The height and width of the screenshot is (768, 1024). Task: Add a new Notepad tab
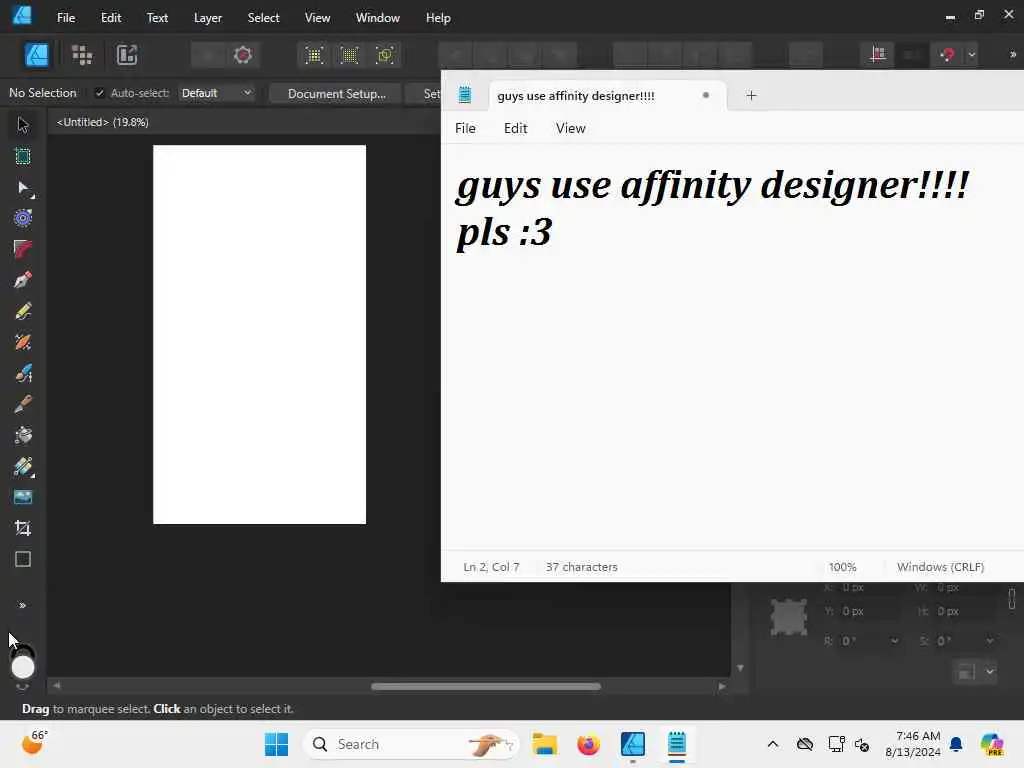(751, 95)
